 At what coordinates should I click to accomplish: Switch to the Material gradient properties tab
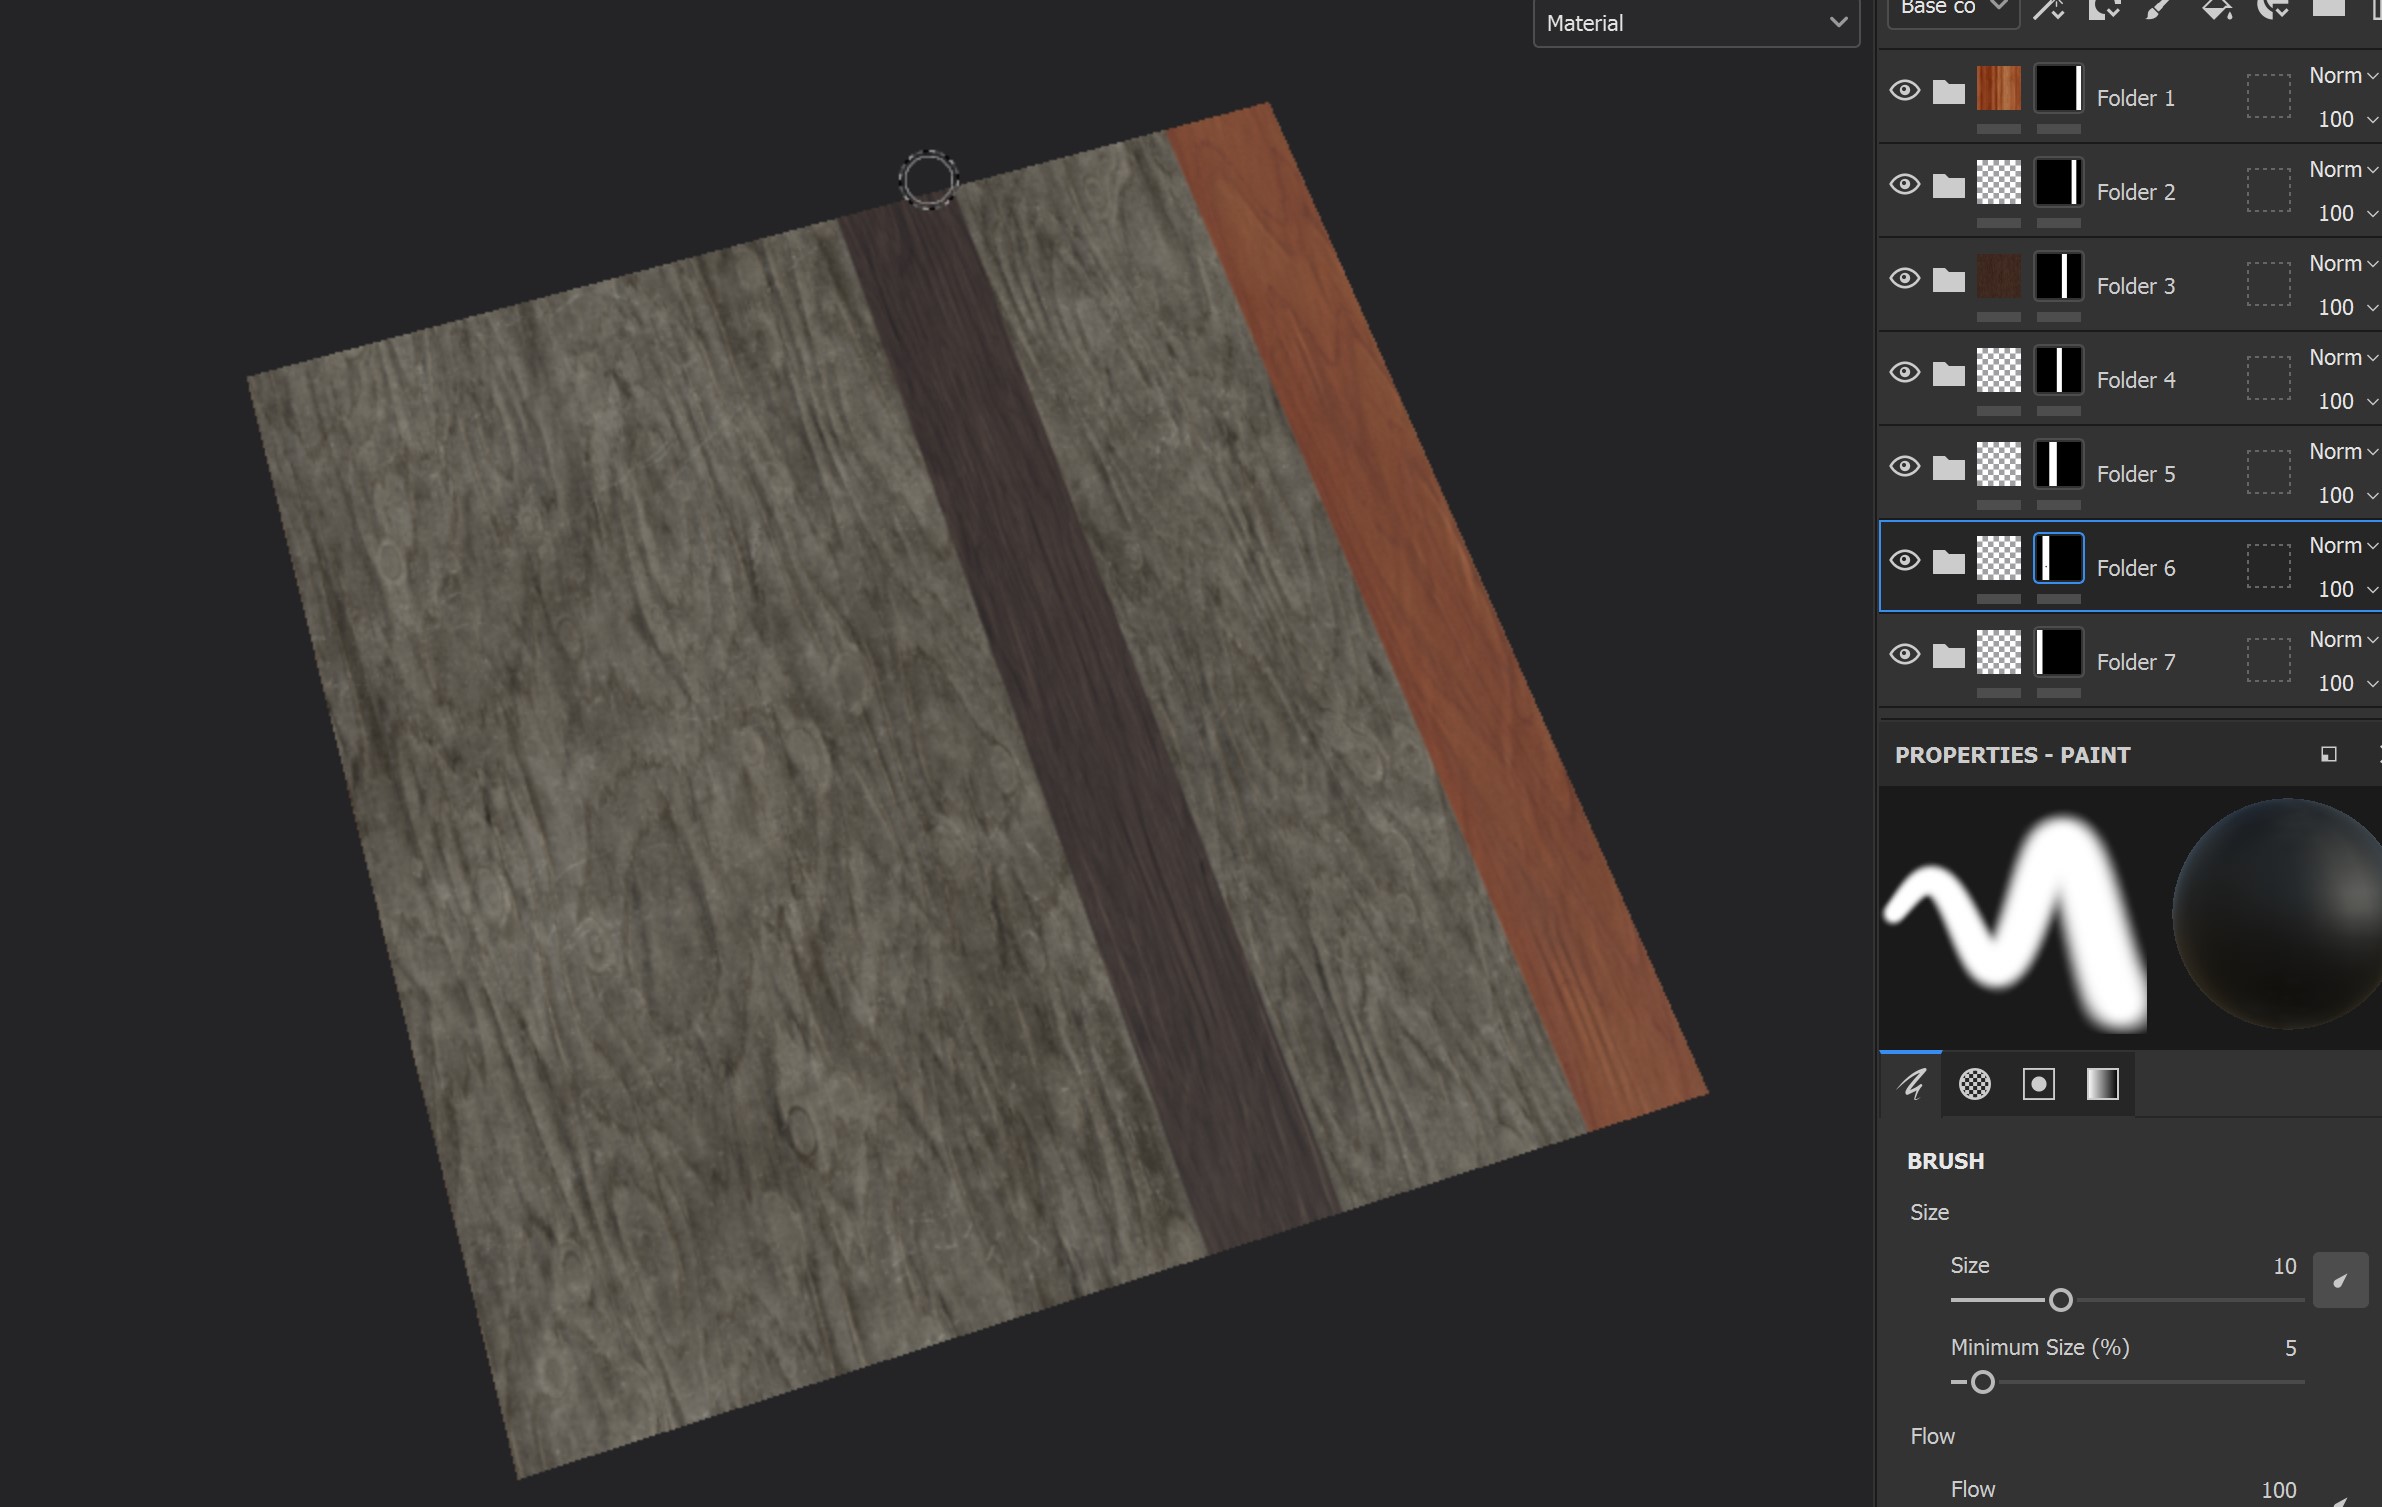tap(2103, 1084)
